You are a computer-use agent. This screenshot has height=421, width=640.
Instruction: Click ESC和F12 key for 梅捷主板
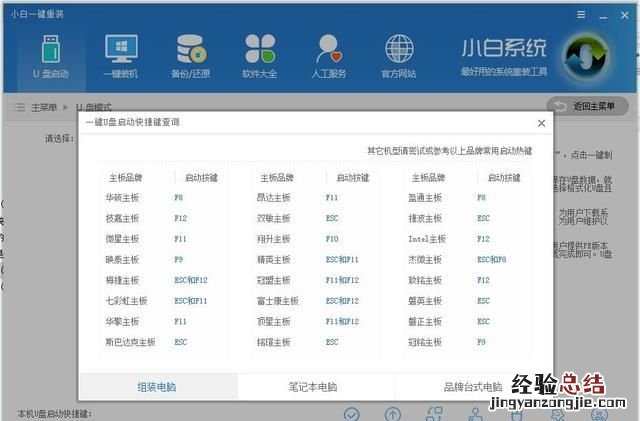pos(191,280)
